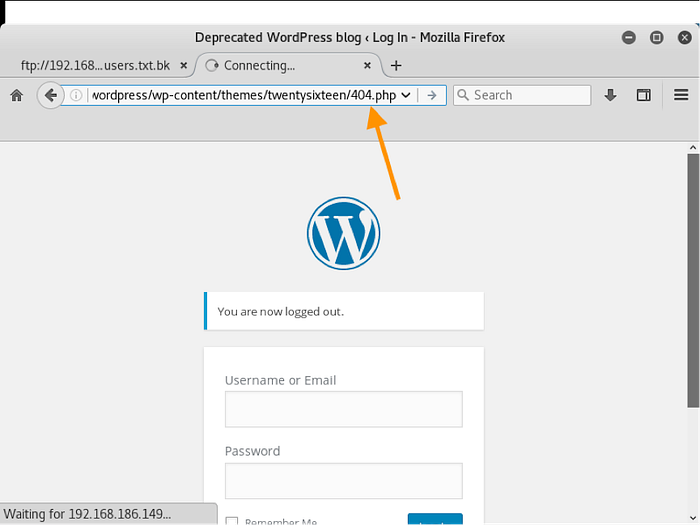Show site information via the info icon
This screenshot has height=525, width=700.
point(76,95)
